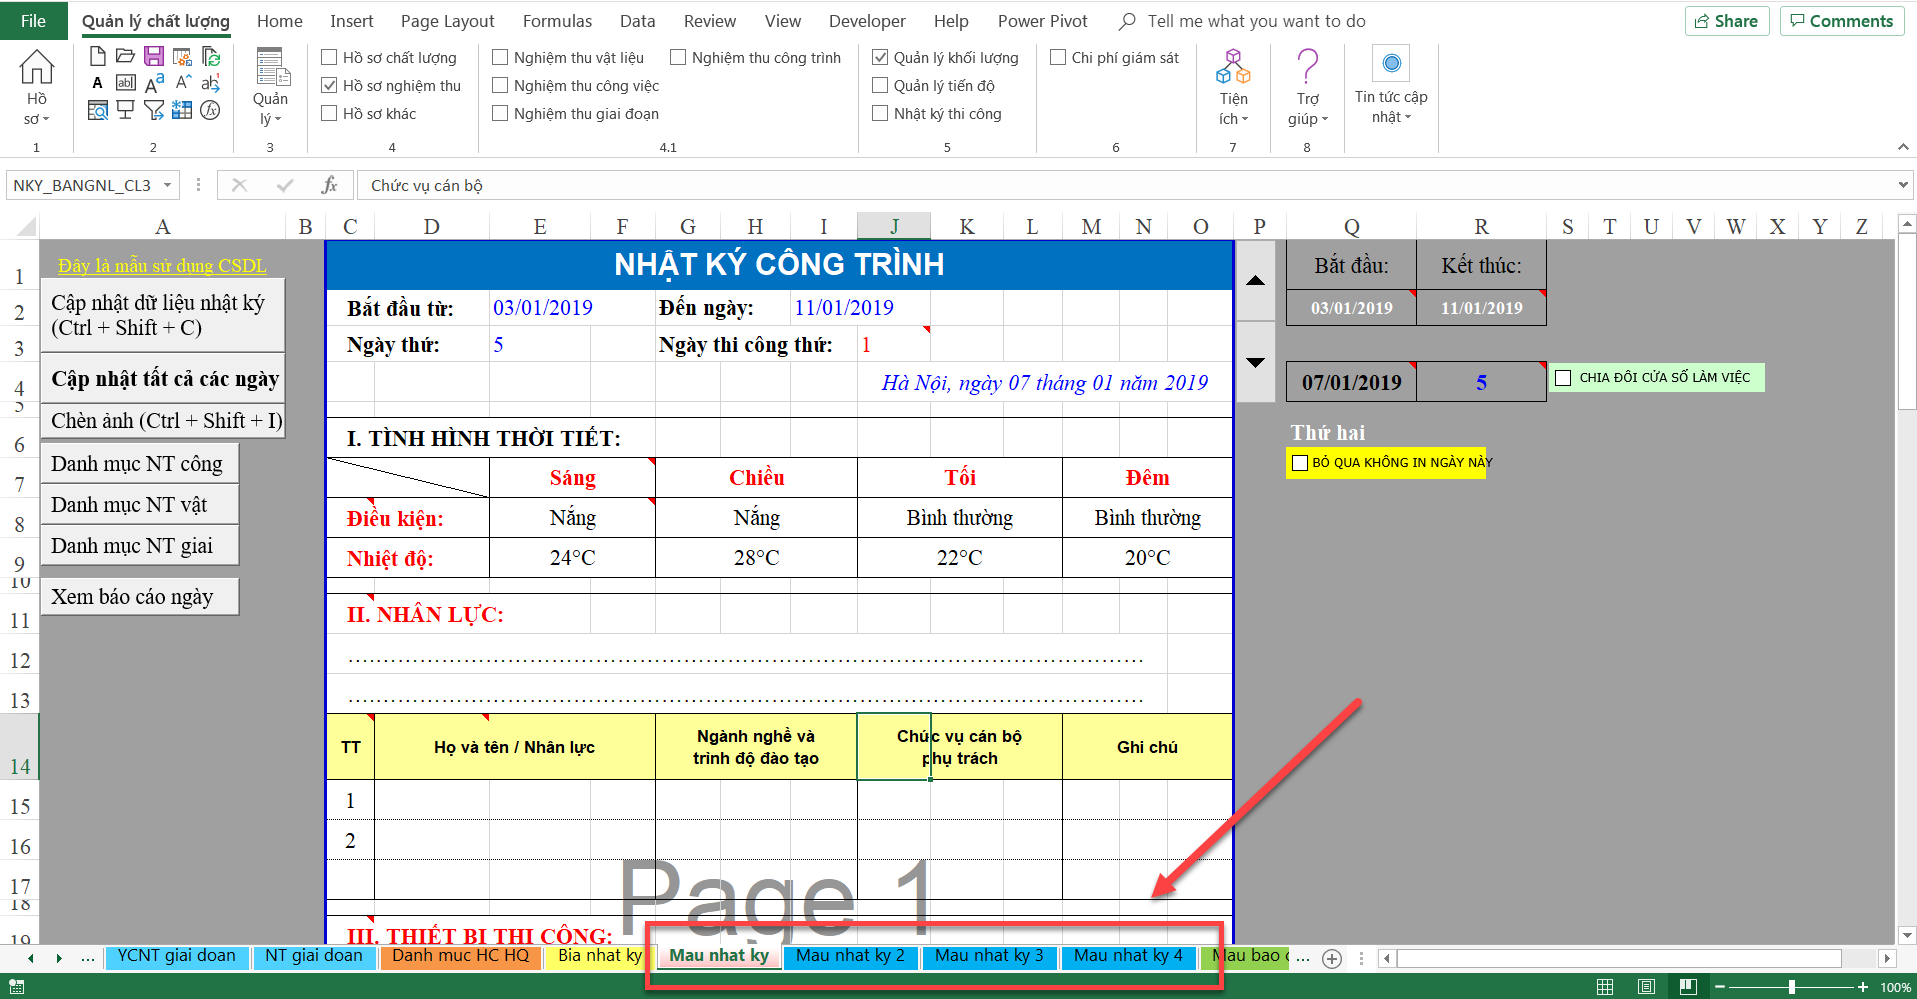
Task: Click 'Cập nhật tất cả các ngày' button
Action: click(x=163, y=379)
